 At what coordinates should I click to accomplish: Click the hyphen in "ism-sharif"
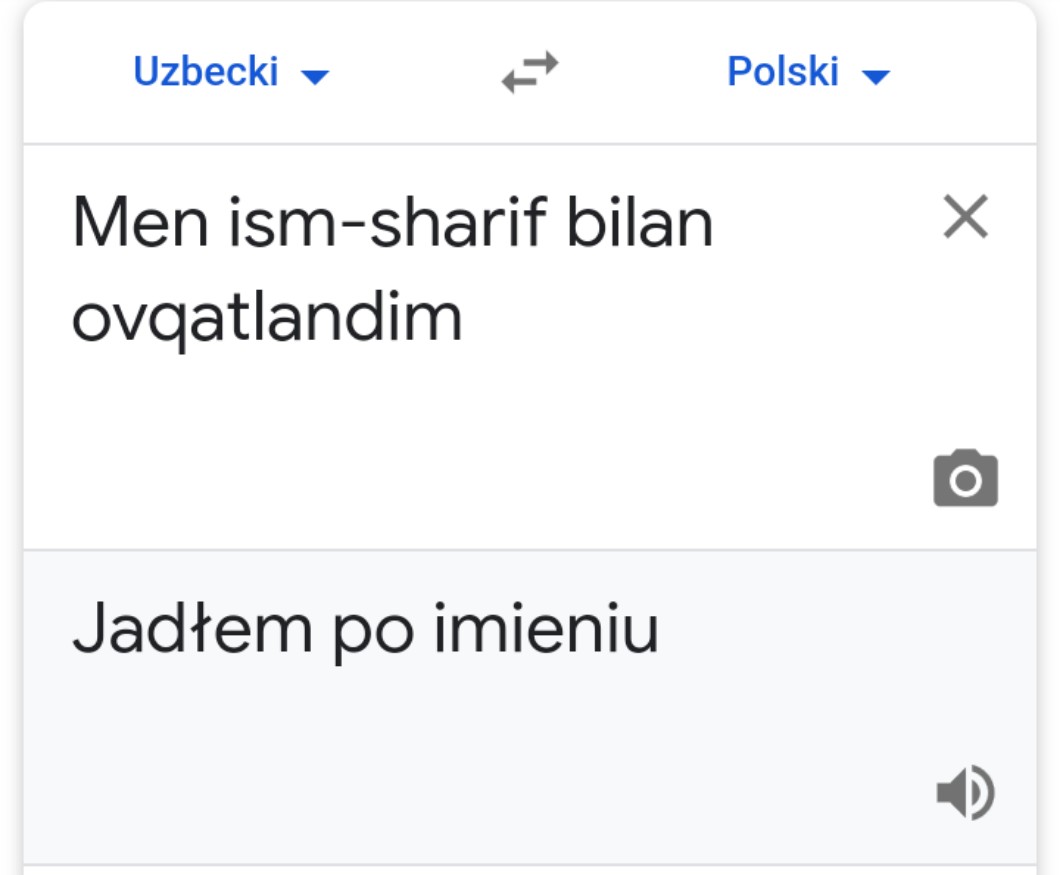[351, 230]
